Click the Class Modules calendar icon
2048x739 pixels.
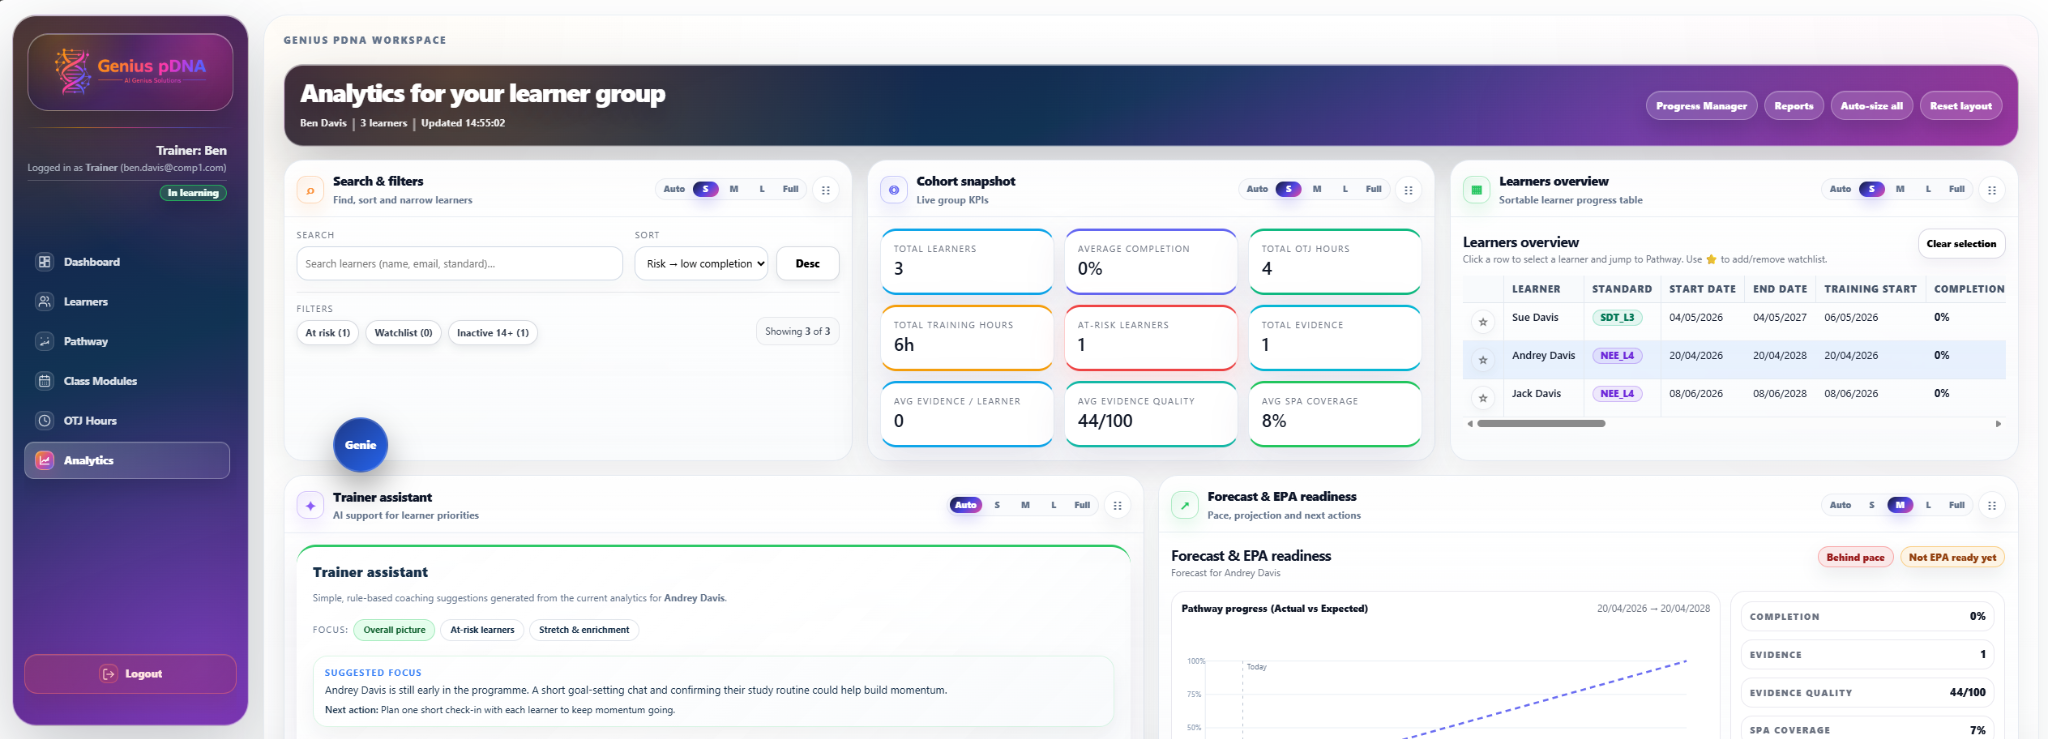(44, 381)
